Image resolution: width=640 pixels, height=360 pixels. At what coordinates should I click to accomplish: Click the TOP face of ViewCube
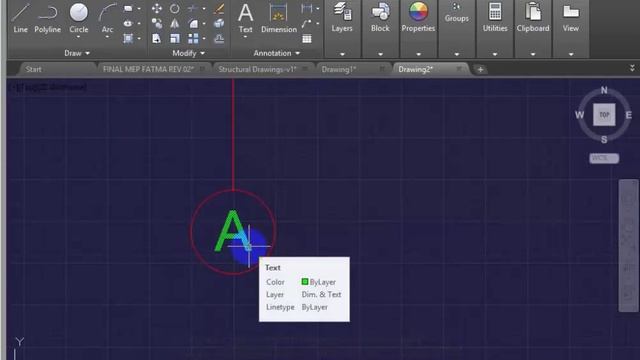tap(604, 115)
